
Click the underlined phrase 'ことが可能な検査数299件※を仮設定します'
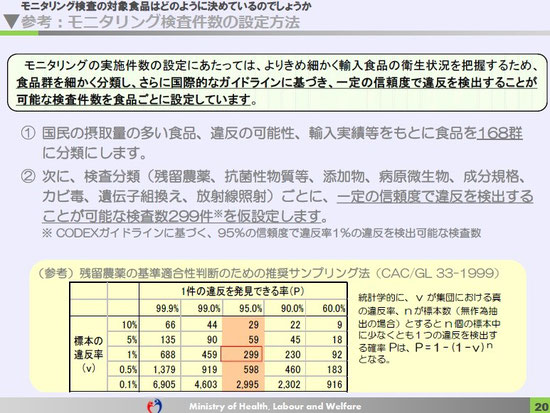click(x=182, y=216)
